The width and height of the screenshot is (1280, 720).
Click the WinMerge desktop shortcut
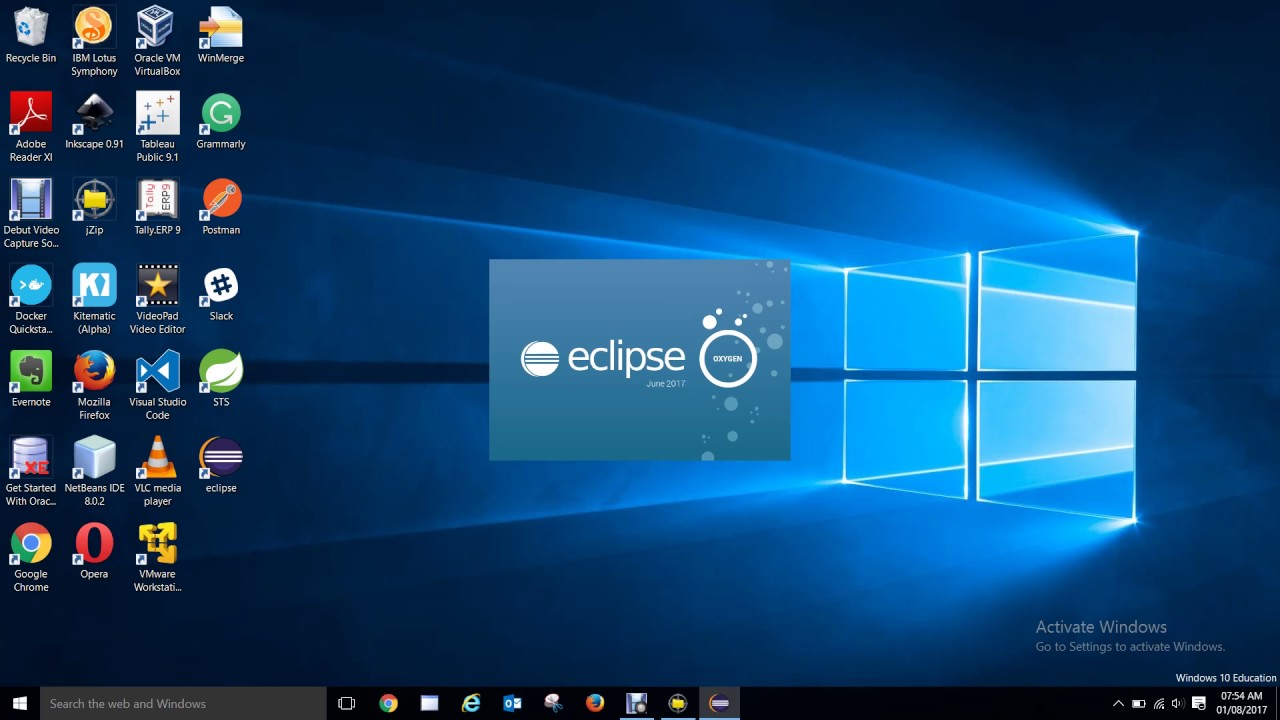[221, 36]
